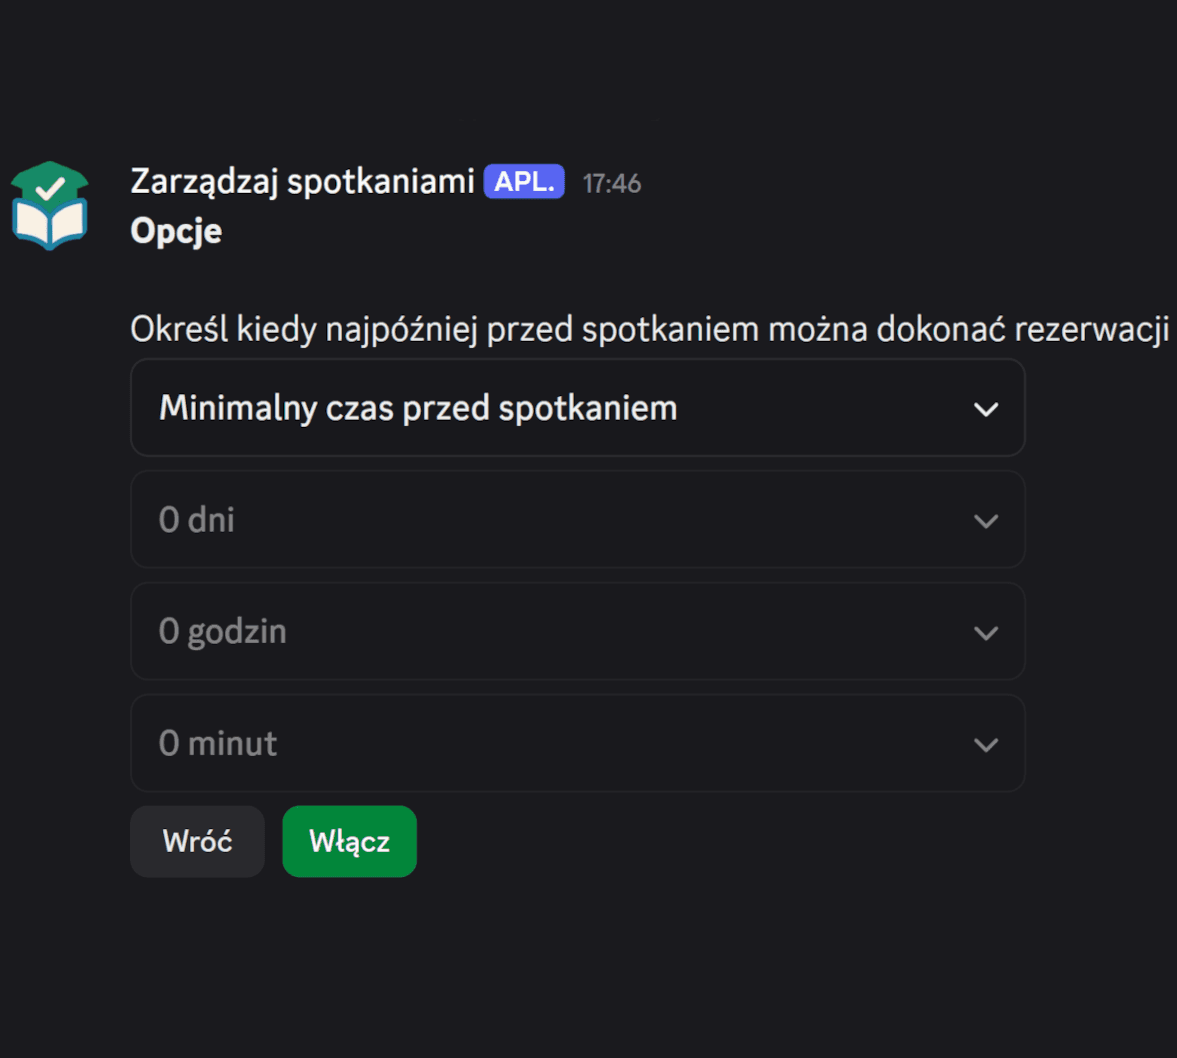This screenshot has height=1058, width=1177.
Task: Click the chevron on the minimum time dropdown
Action: coord(986,408)
